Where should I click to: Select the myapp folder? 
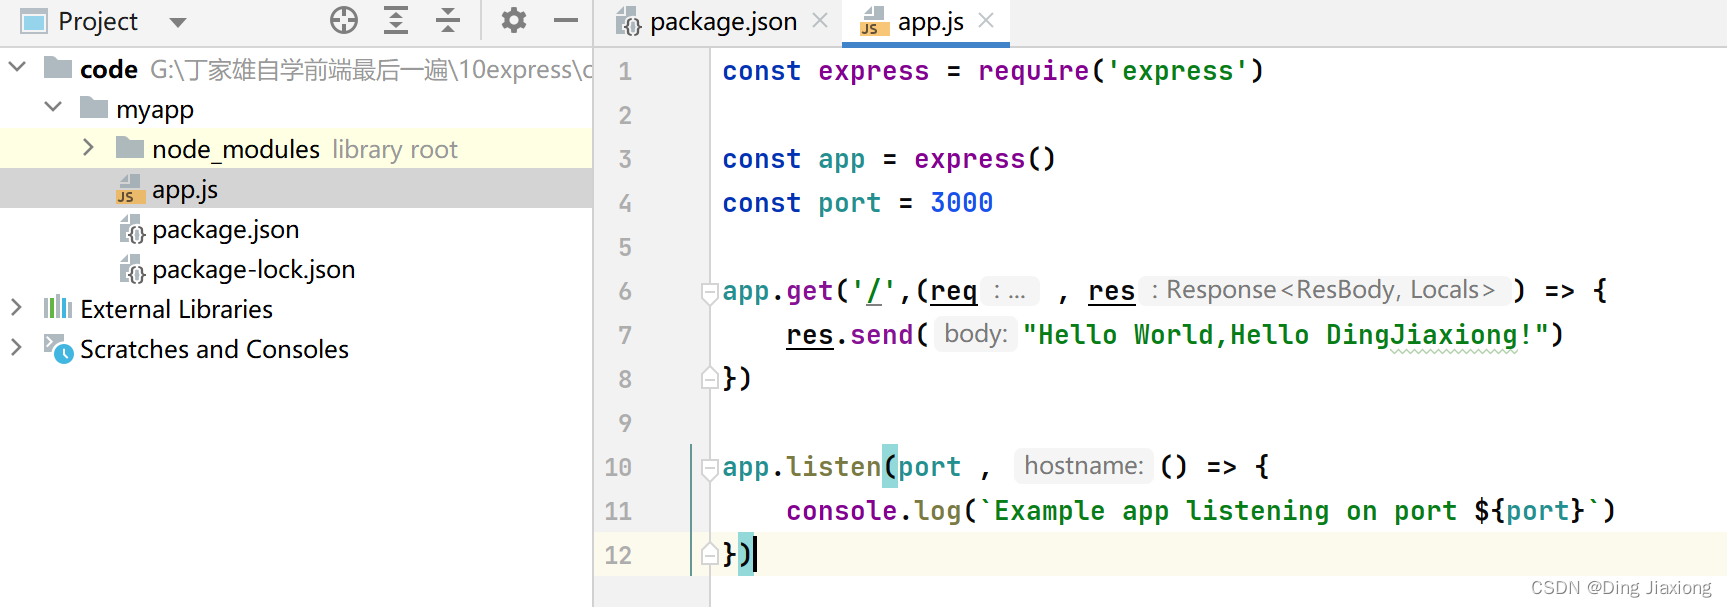click(x=296, y=109)
